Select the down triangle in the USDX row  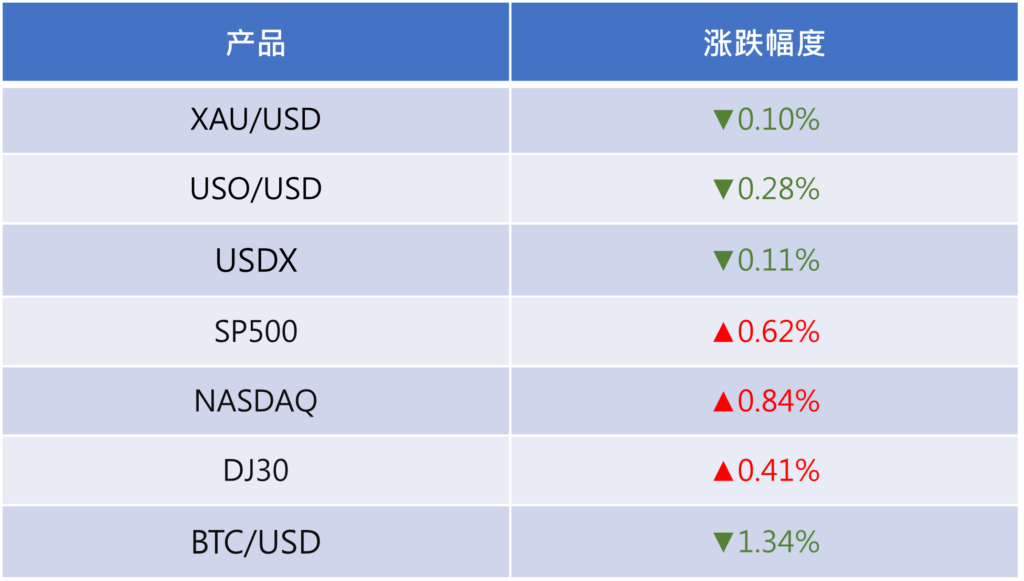(724, 261)
